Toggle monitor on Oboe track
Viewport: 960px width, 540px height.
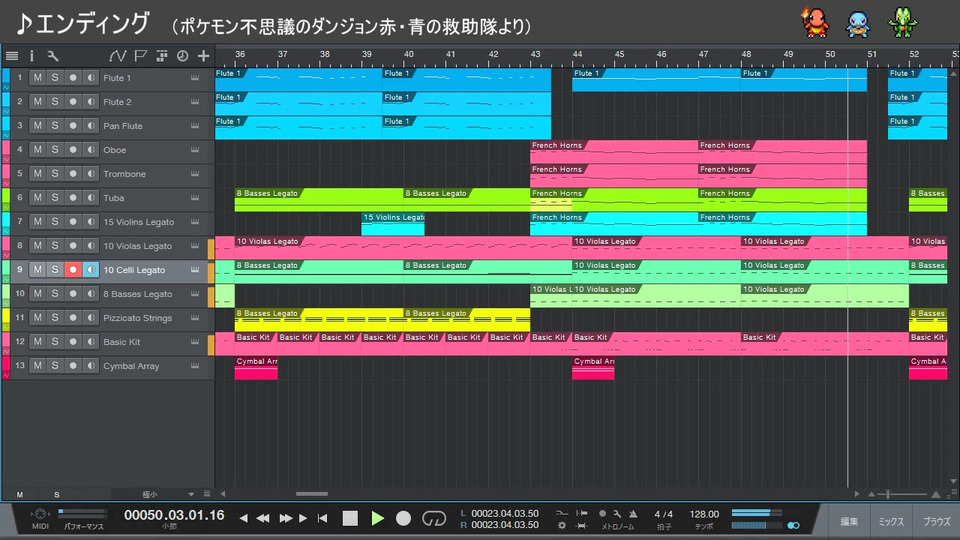(91, 150)
